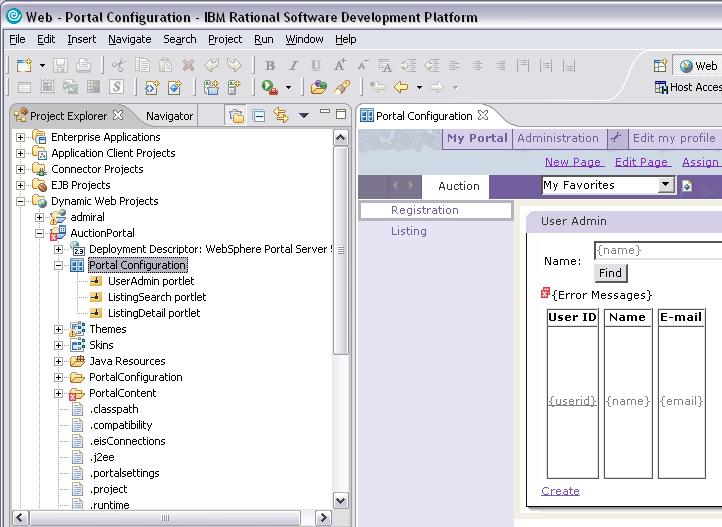Toggle align left
The image size is (722, 527).
454,66
